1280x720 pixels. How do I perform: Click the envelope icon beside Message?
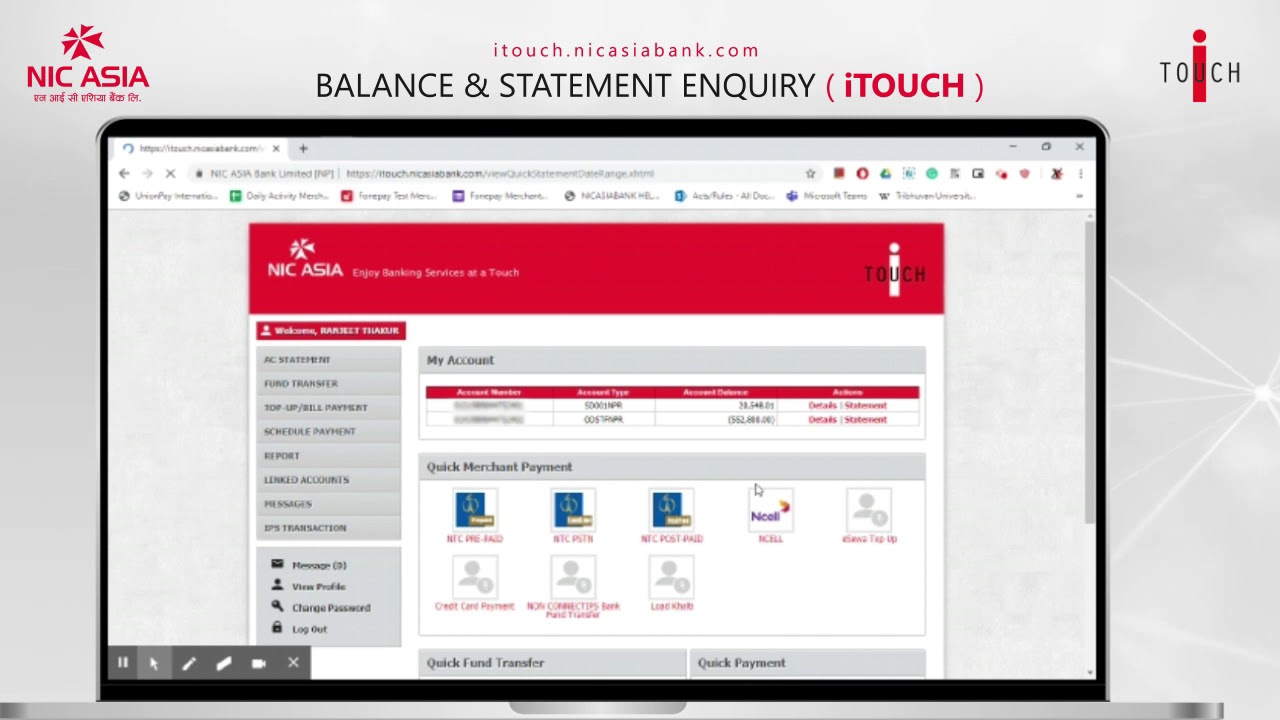tap(277, 564)
